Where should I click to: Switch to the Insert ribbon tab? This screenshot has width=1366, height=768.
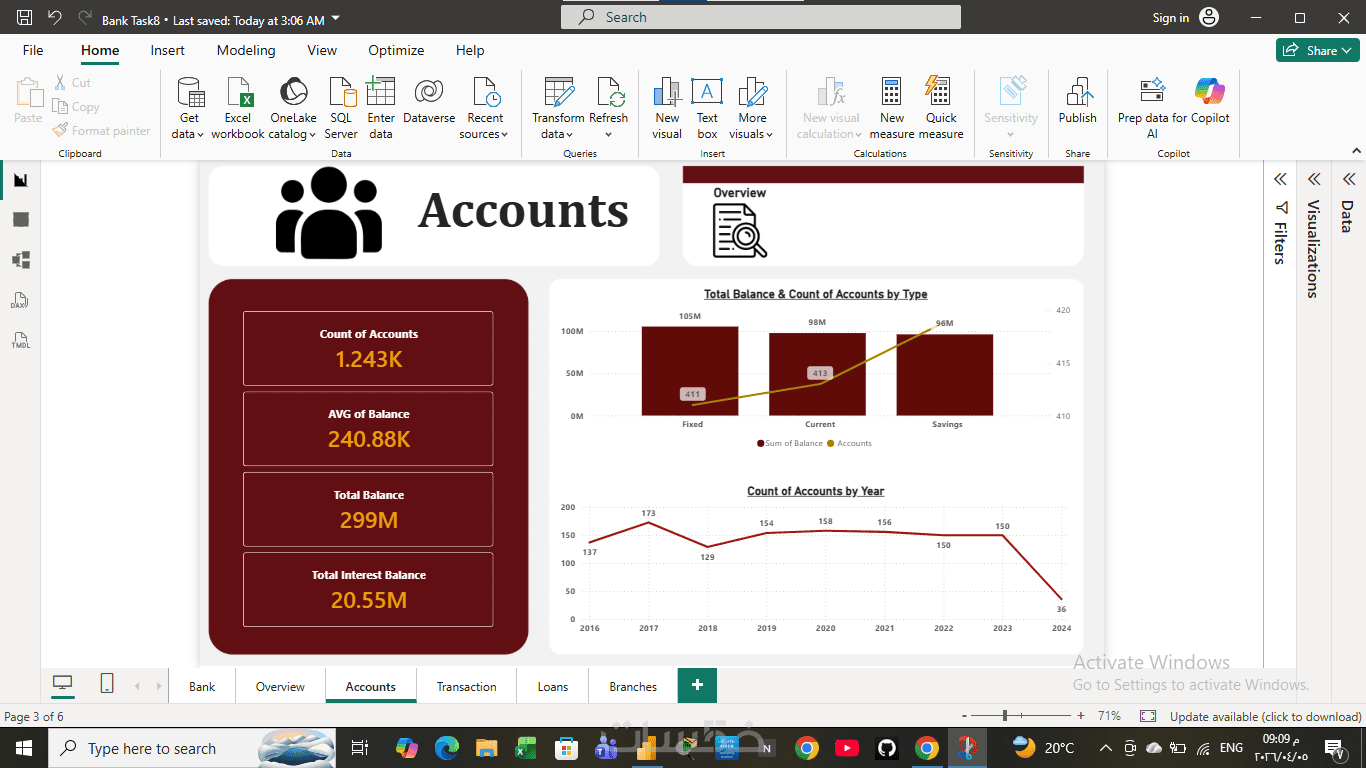click(168, 50)
